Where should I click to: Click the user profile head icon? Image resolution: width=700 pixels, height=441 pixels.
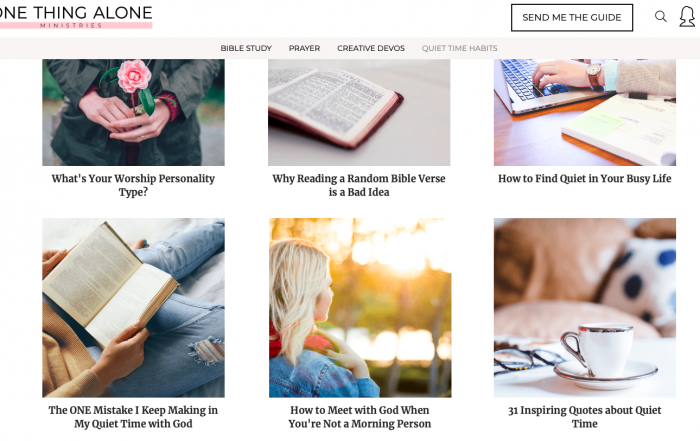click(687, 17)
